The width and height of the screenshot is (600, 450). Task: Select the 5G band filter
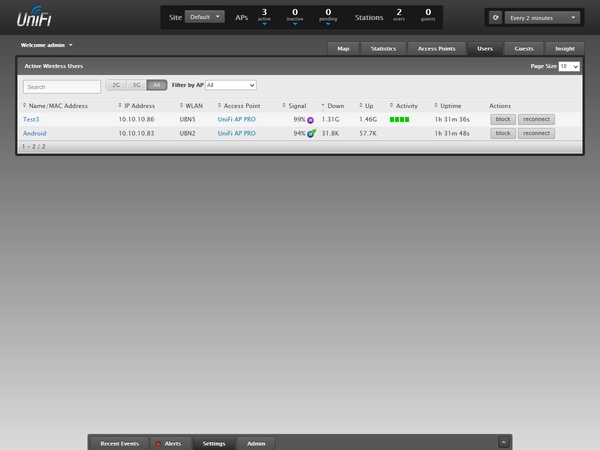click(137, 85)
